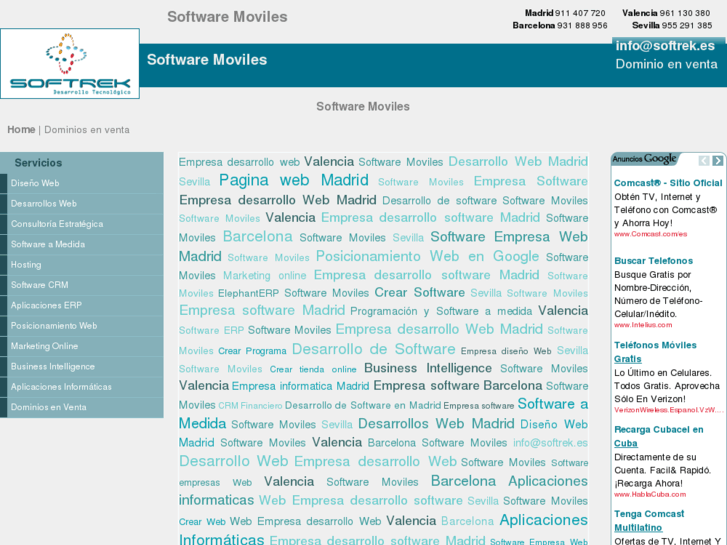Image resolution: width=727 pixels, height=545 pixels.
Task: Click Software Moviles banner title
Action: (207, 60)
